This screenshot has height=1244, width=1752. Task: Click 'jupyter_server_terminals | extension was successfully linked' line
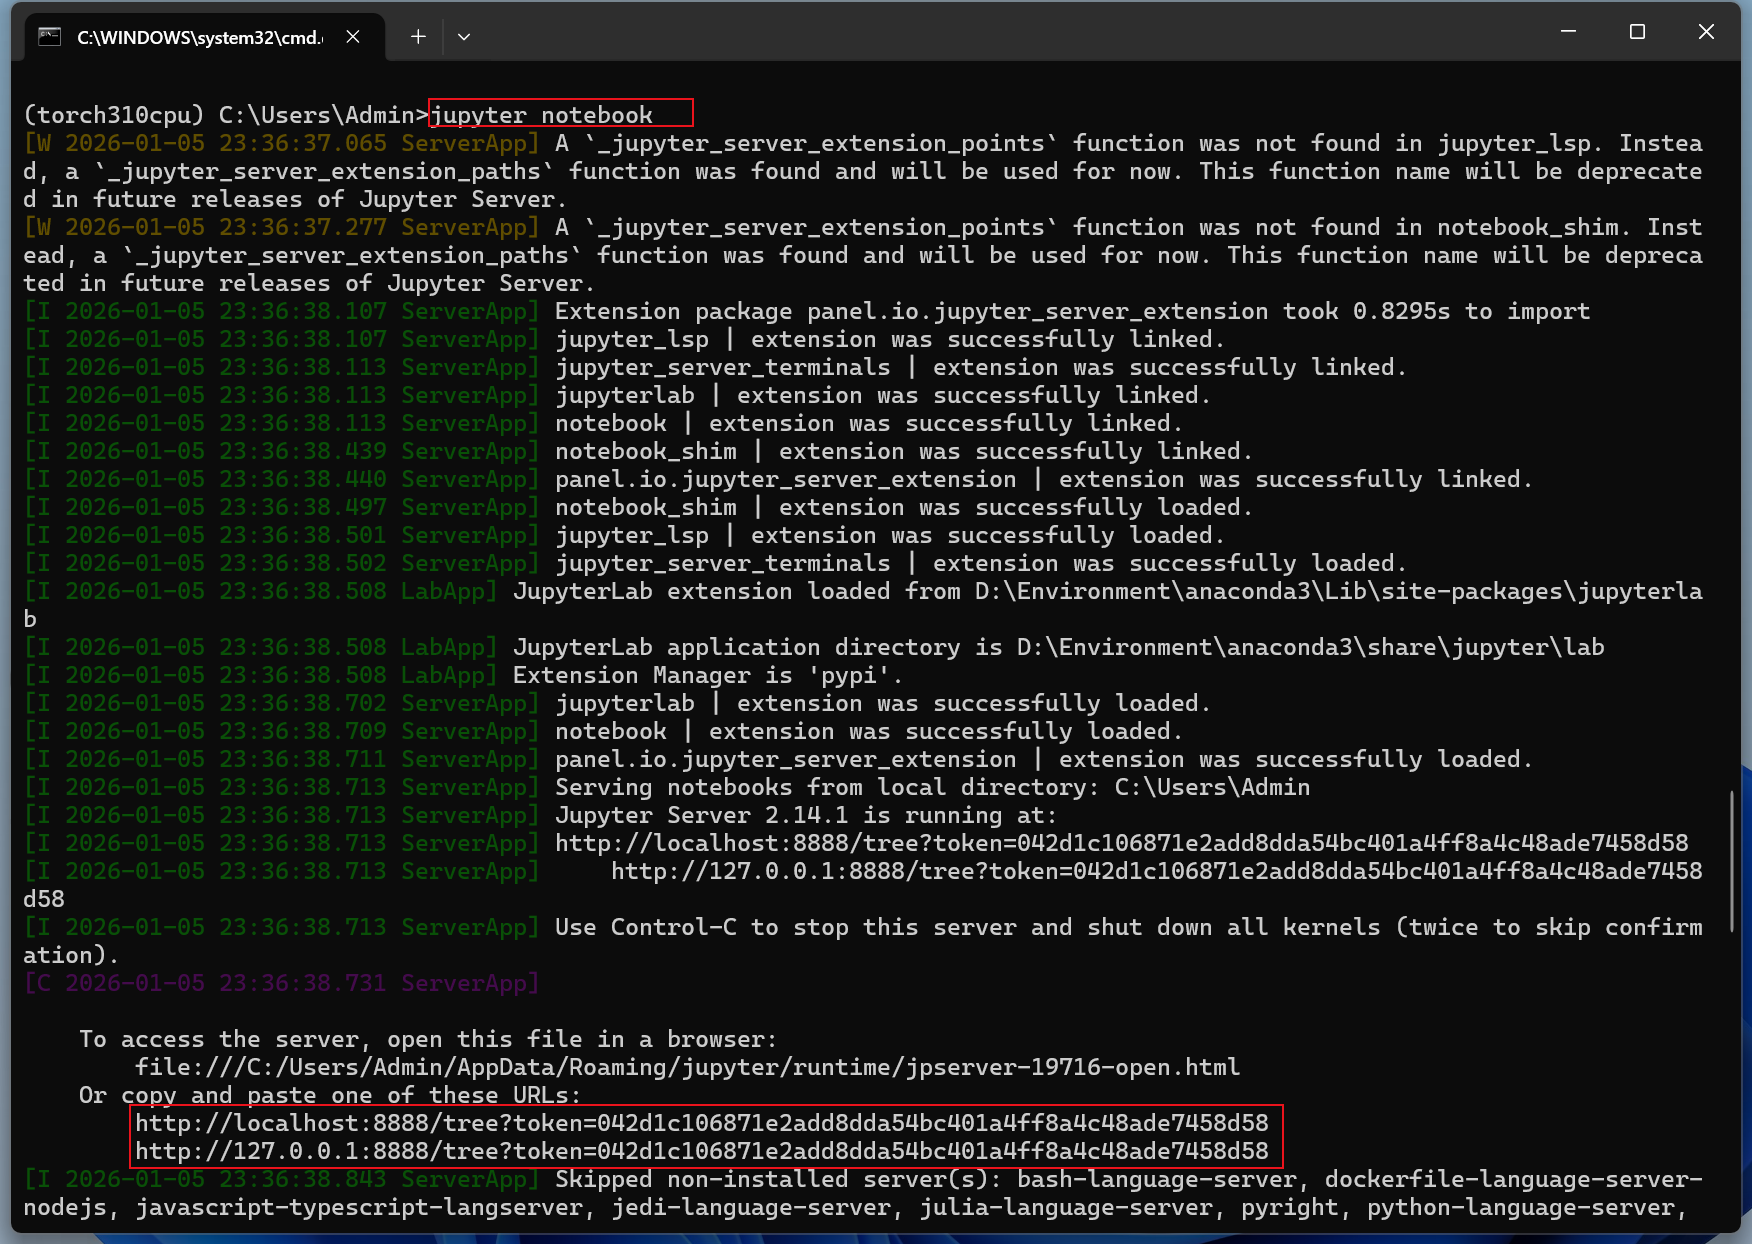coord(981,367)
